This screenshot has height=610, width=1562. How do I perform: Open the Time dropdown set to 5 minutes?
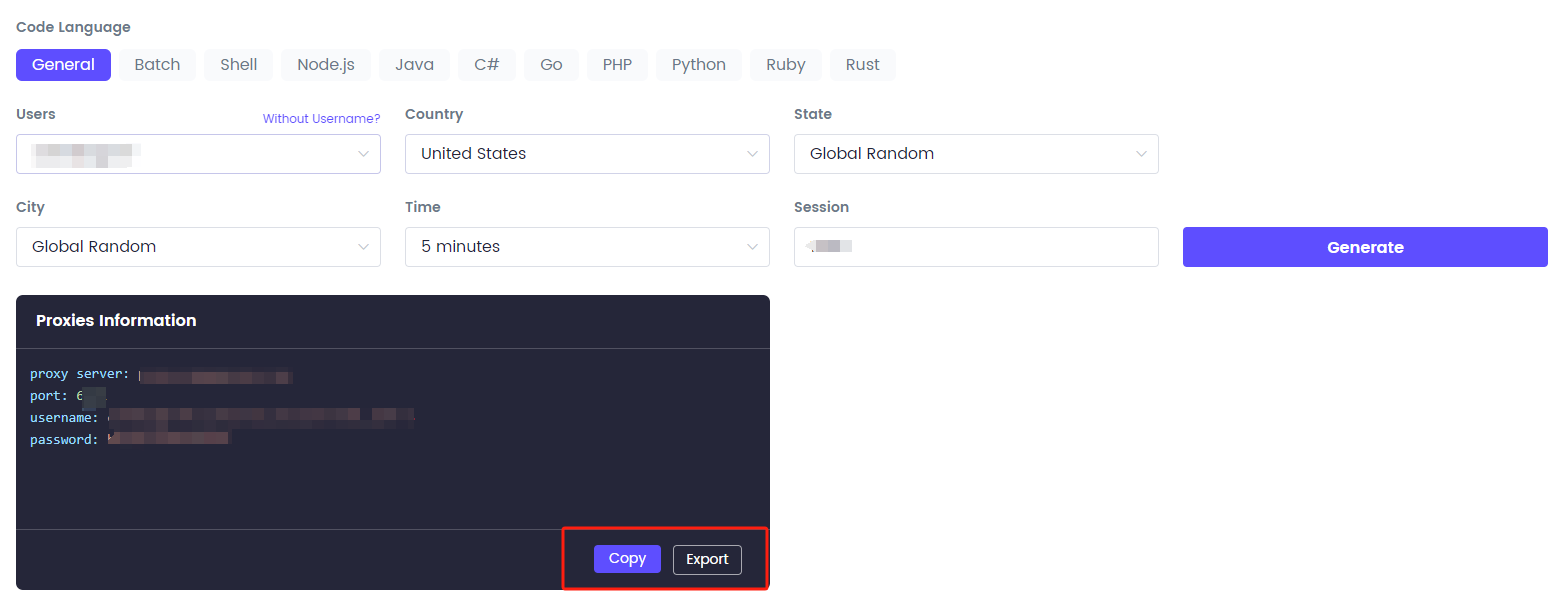pyautogui.click(x=587, y=247)
